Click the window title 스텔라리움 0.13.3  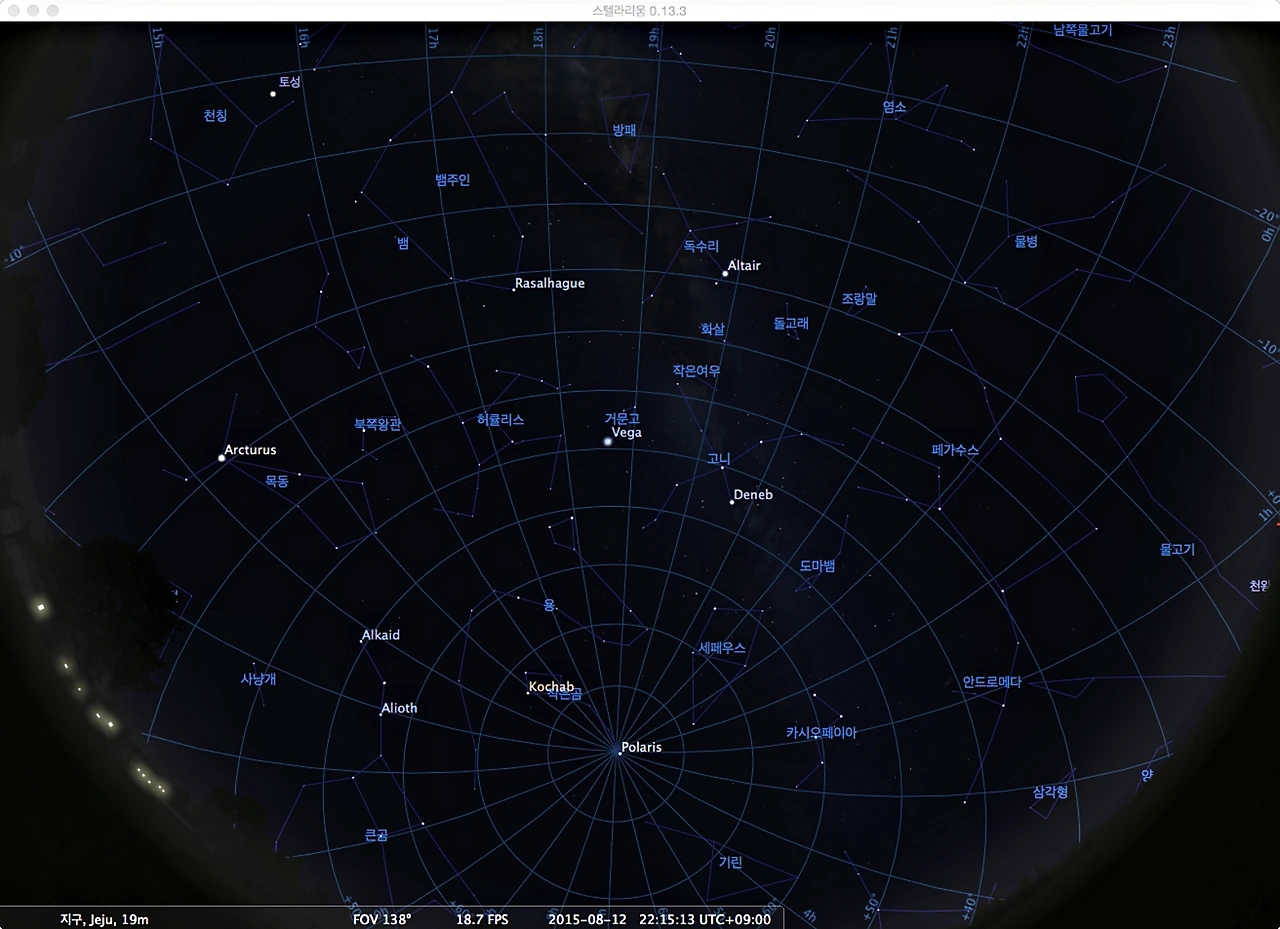point(639,10)
